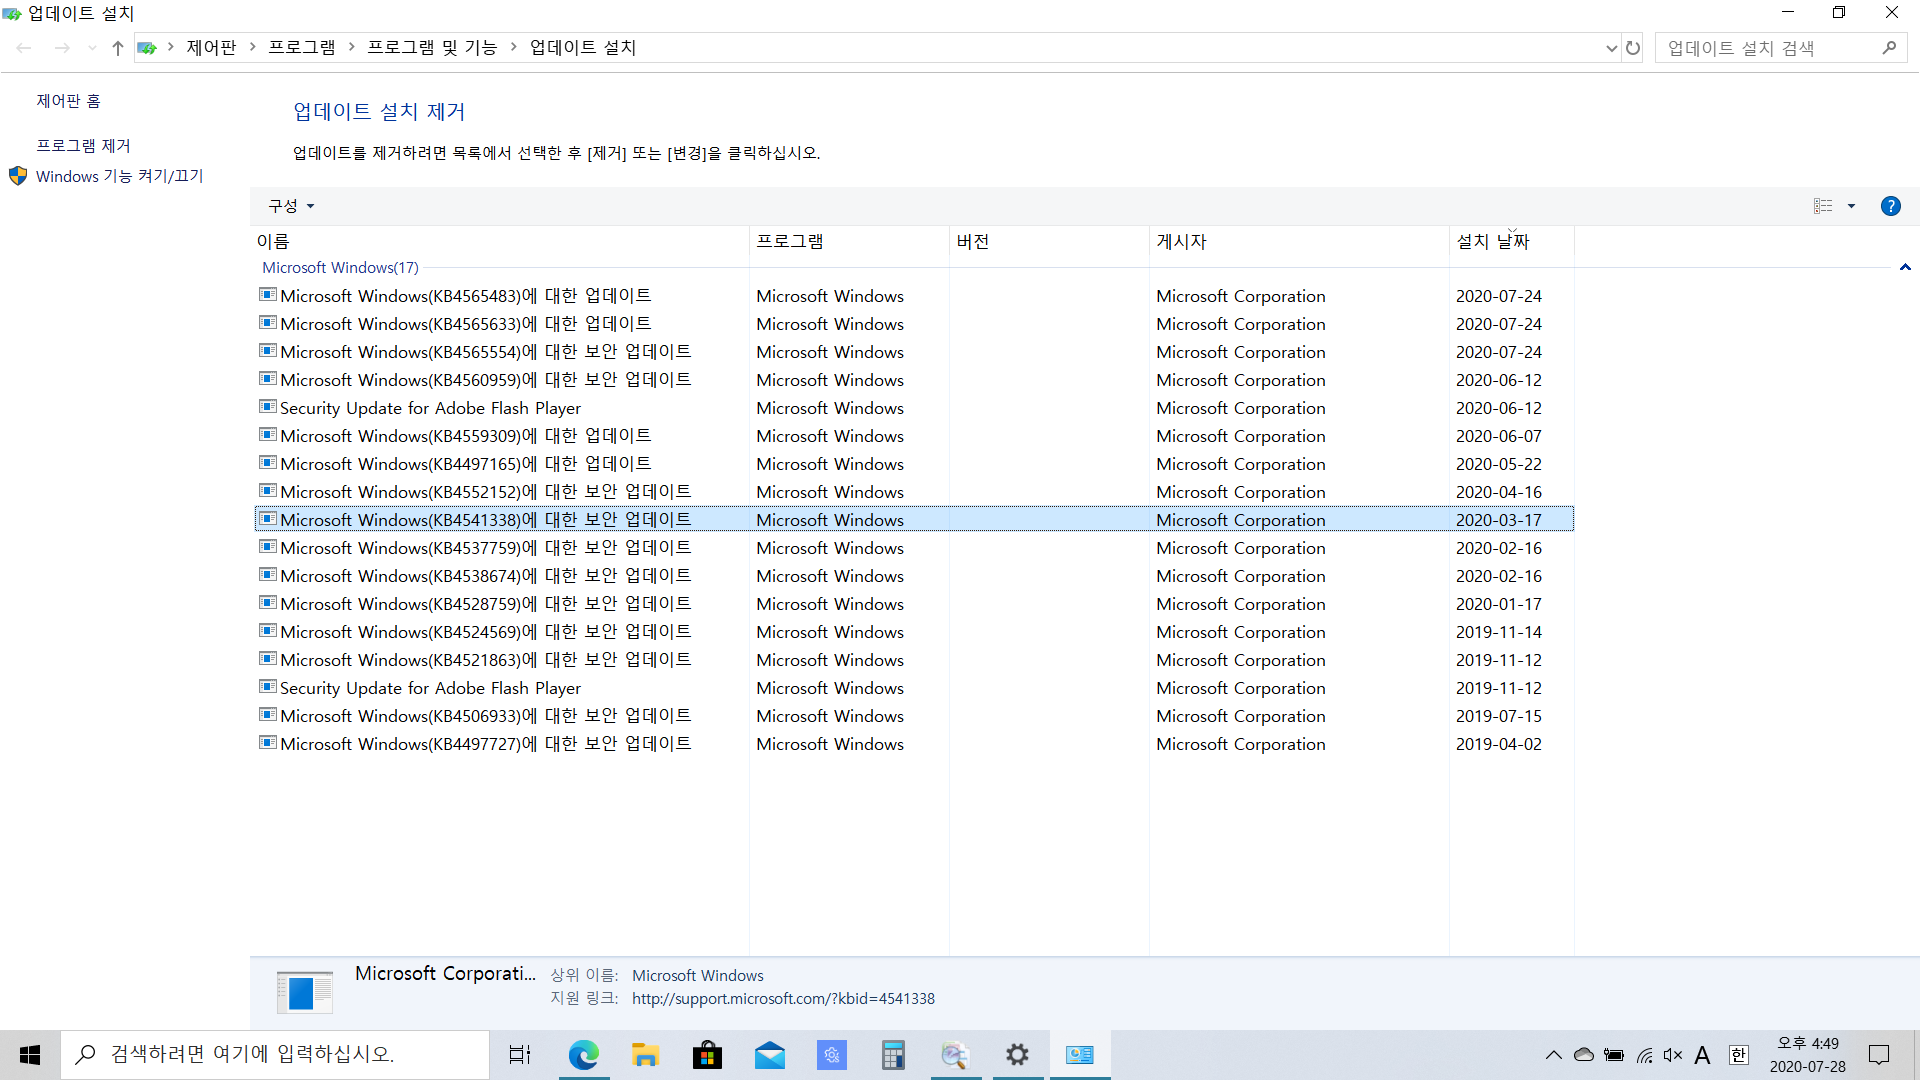1920x1080 pixels.
Task: Click the search magnifier in search box
Action: [1889, 48]
